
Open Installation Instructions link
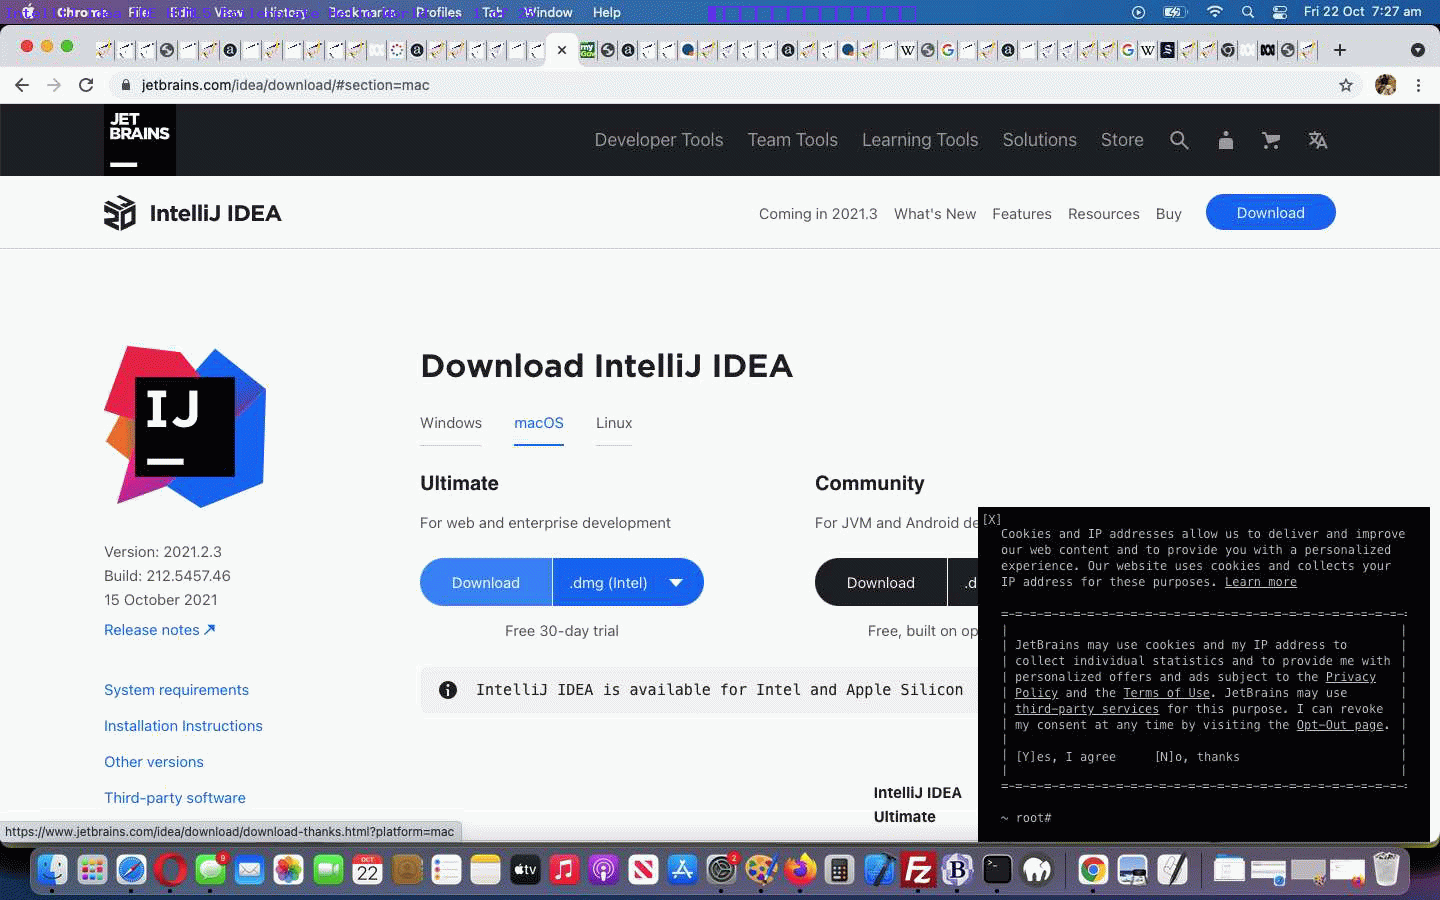[x=183, y=726]
